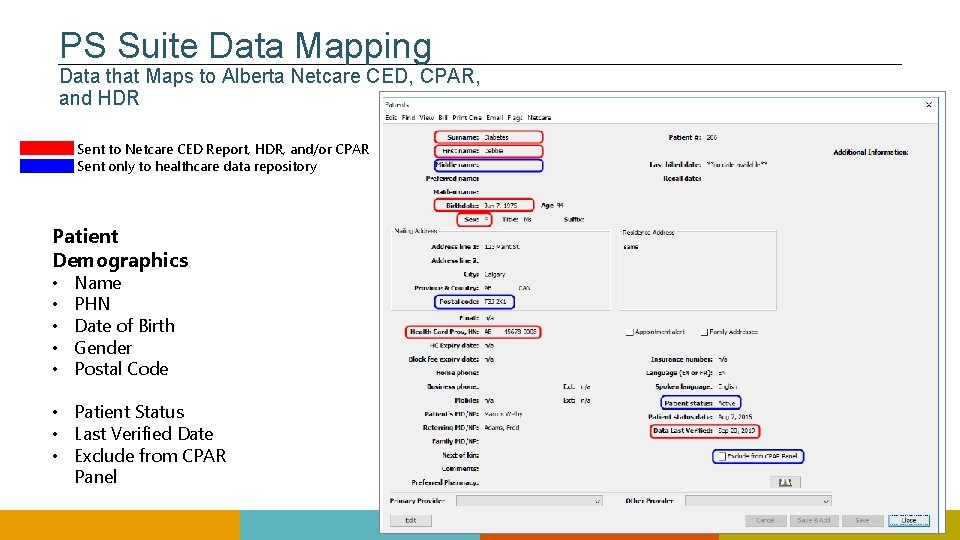
Task: Click the City value Calgary
Action: point(495,274)
